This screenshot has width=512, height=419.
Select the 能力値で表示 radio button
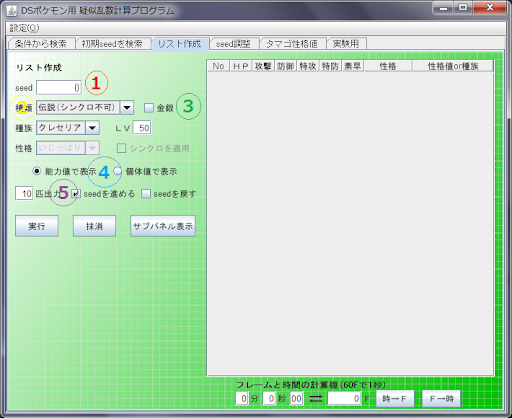pos(37,171)
